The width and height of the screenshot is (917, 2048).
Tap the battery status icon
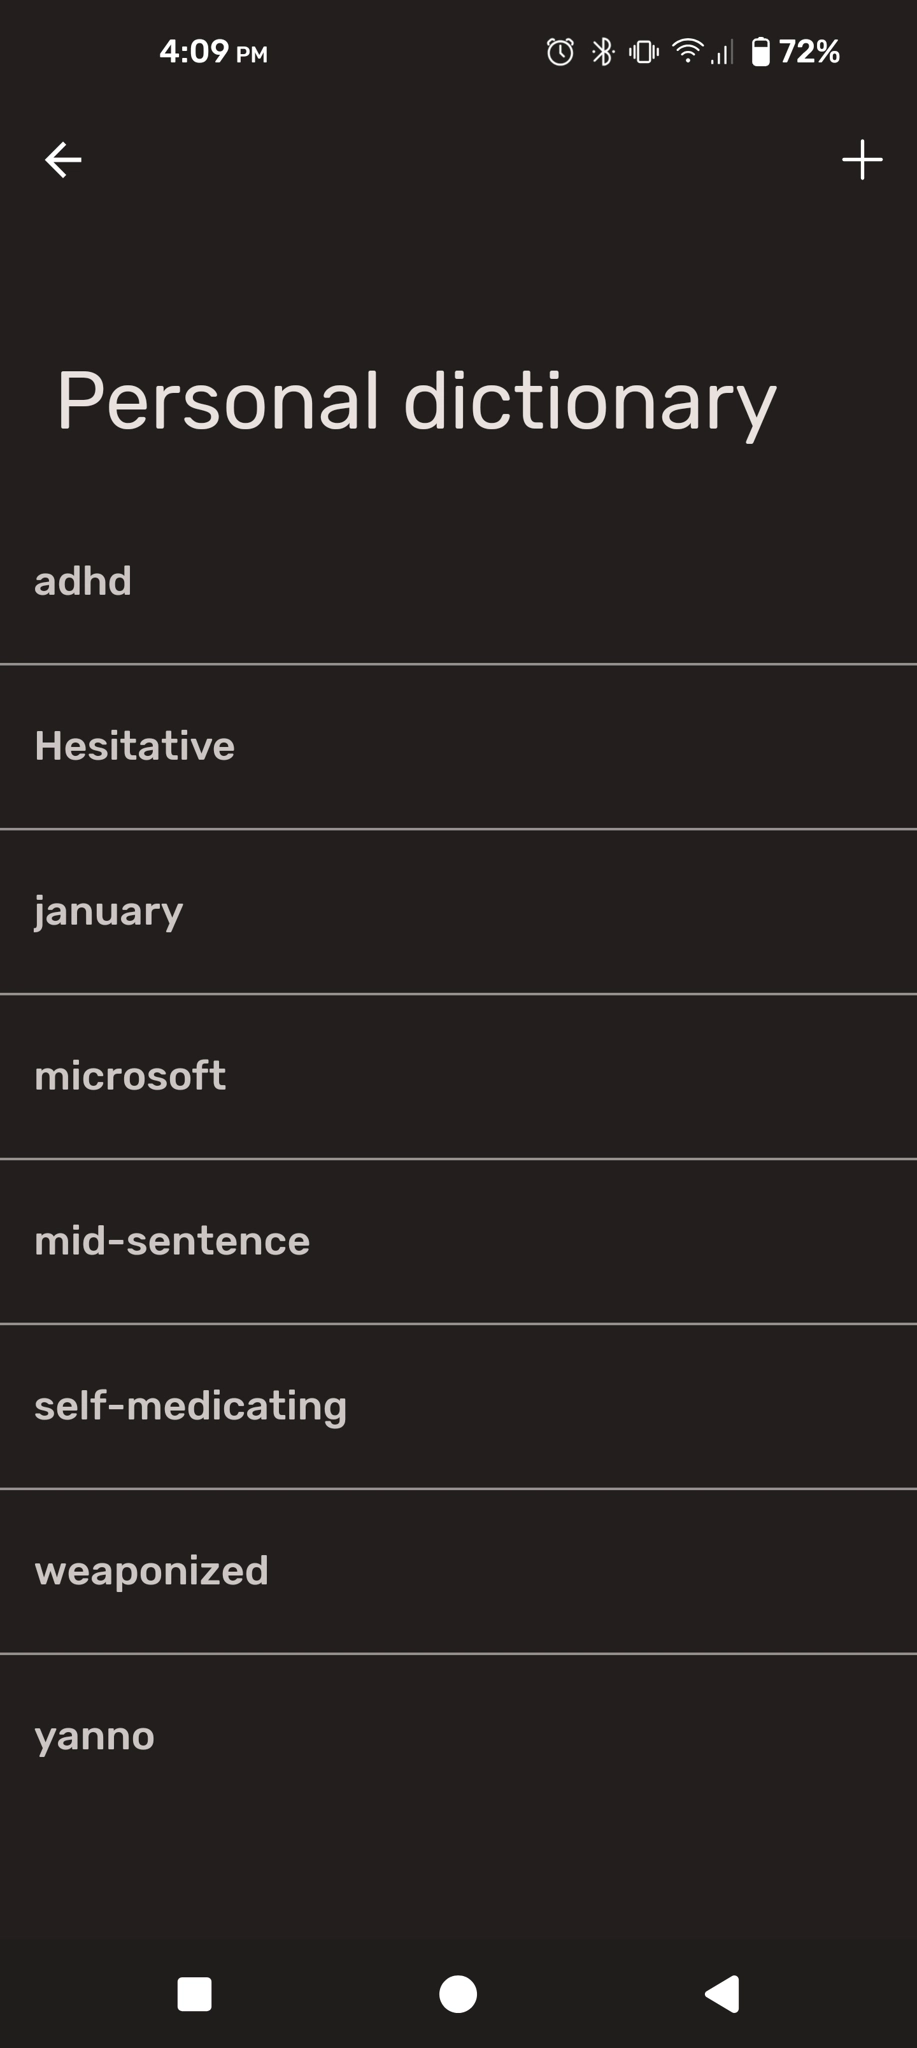(x=761, y=52)
